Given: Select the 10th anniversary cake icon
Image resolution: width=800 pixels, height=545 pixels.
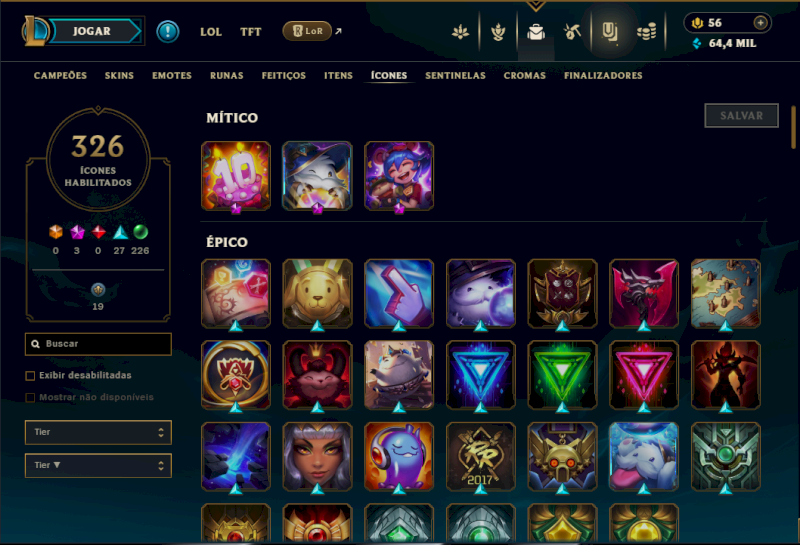Looking at the screenshot, I should pos(236,176).
